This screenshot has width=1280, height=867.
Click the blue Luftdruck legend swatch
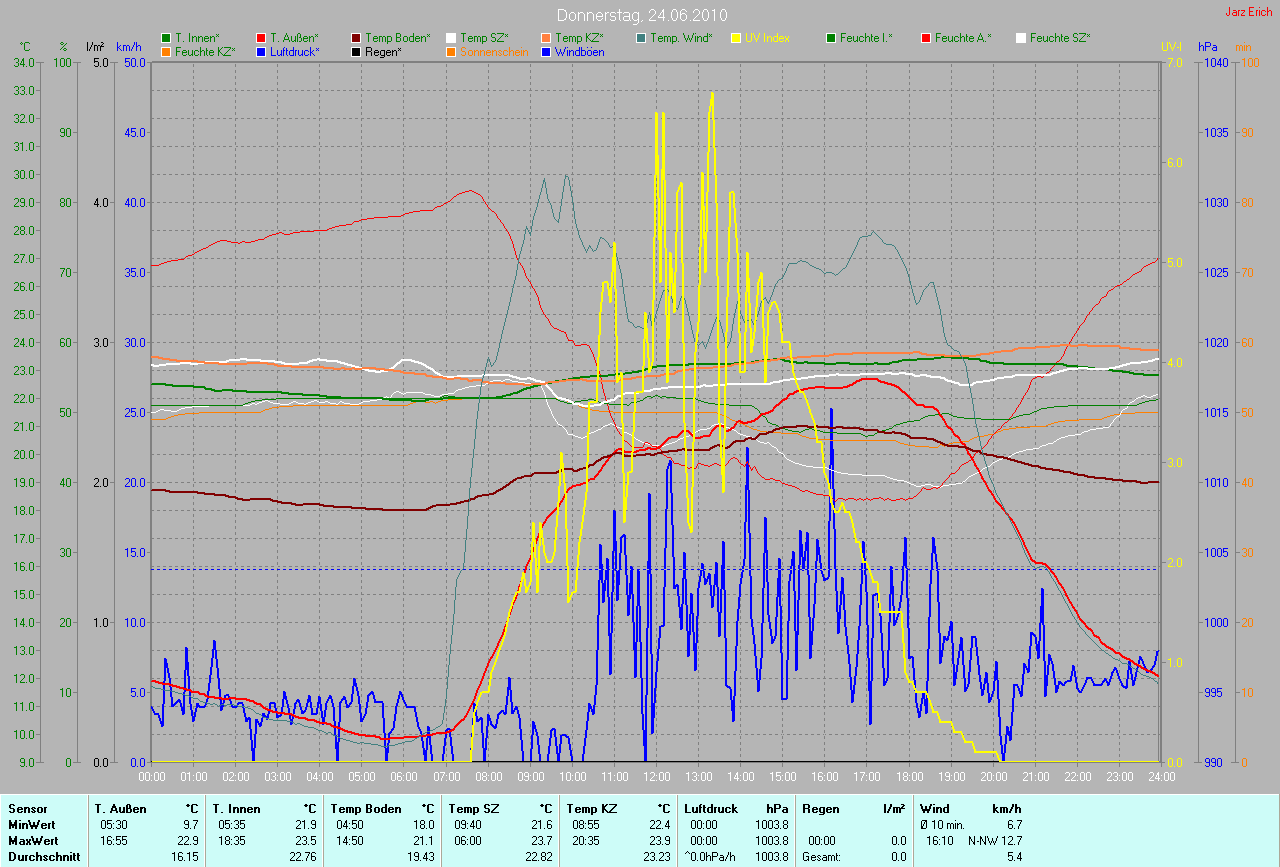click(x=262, y=52)
